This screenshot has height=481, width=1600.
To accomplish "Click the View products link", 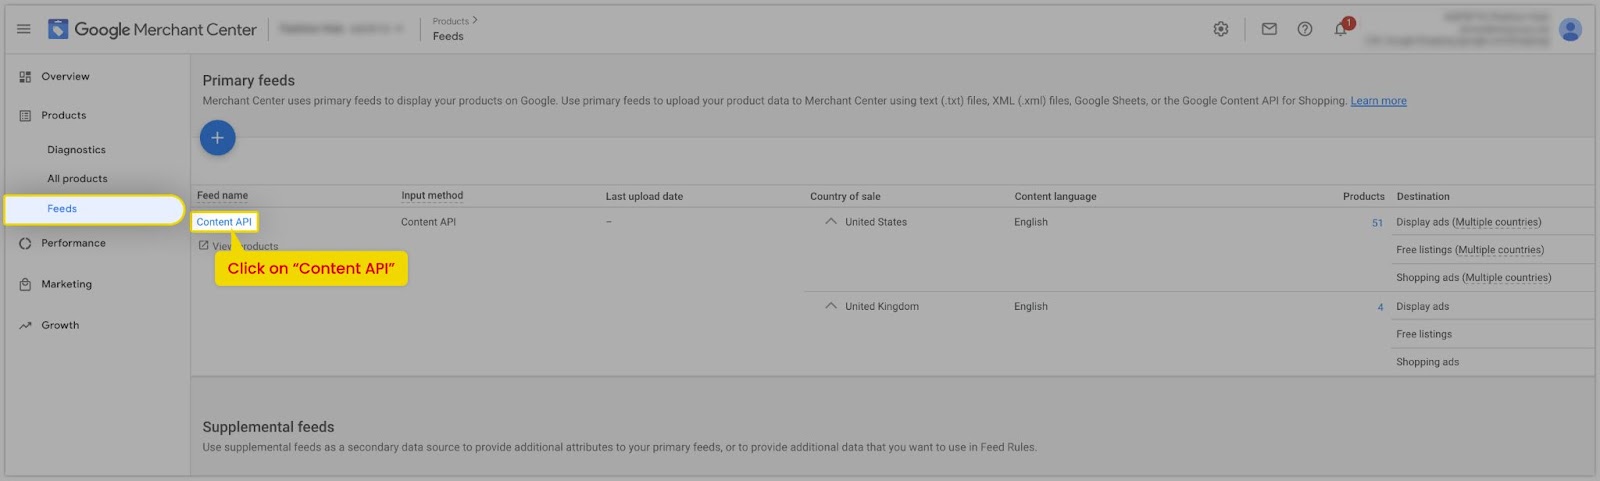I will point(244,246).
